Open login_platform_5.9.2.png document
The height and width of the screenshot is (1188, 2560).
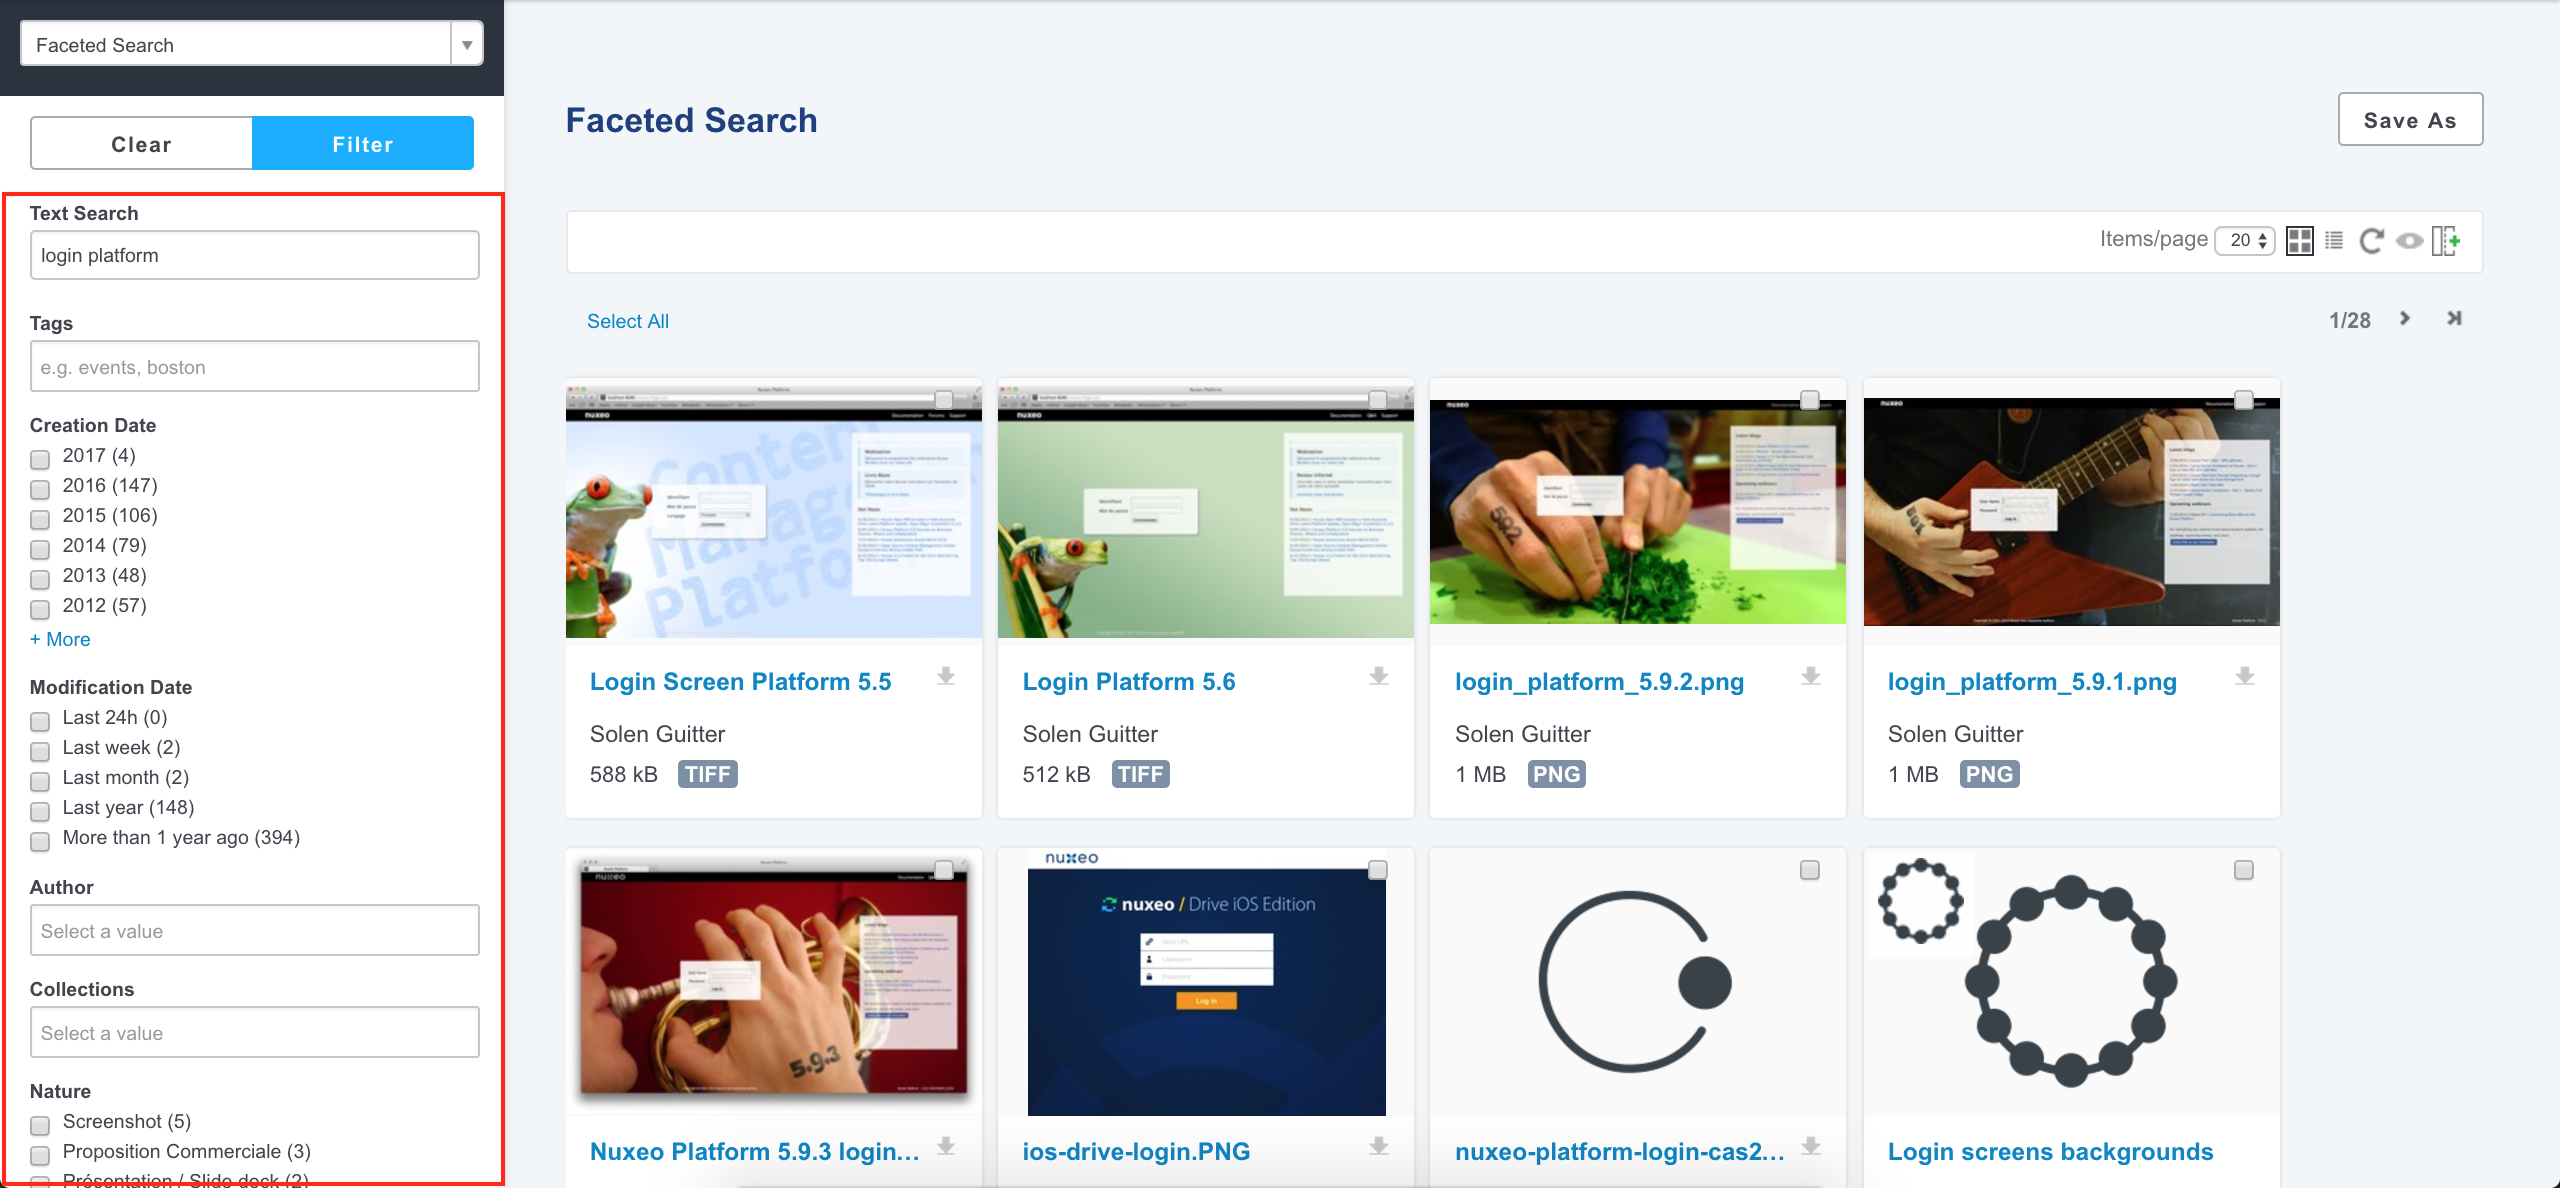(x=1599, y=682)
